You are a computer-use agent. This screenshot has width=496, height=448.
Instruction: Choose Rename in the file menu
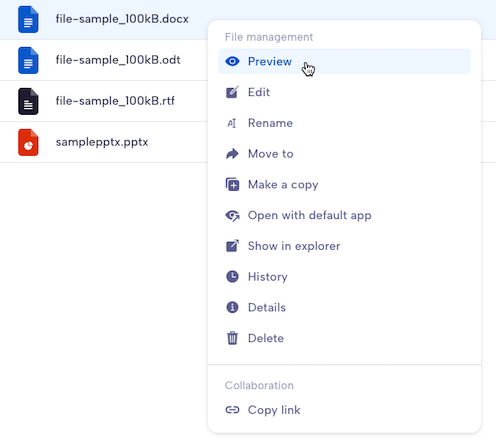point(344,123)
